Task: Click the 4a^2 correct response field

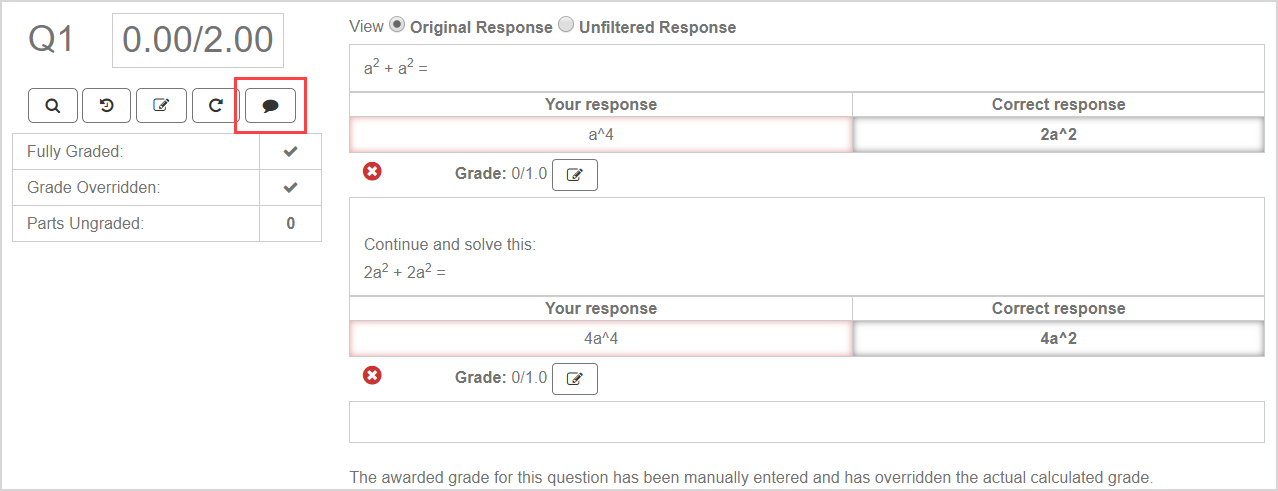Action: pos(1058,339)
